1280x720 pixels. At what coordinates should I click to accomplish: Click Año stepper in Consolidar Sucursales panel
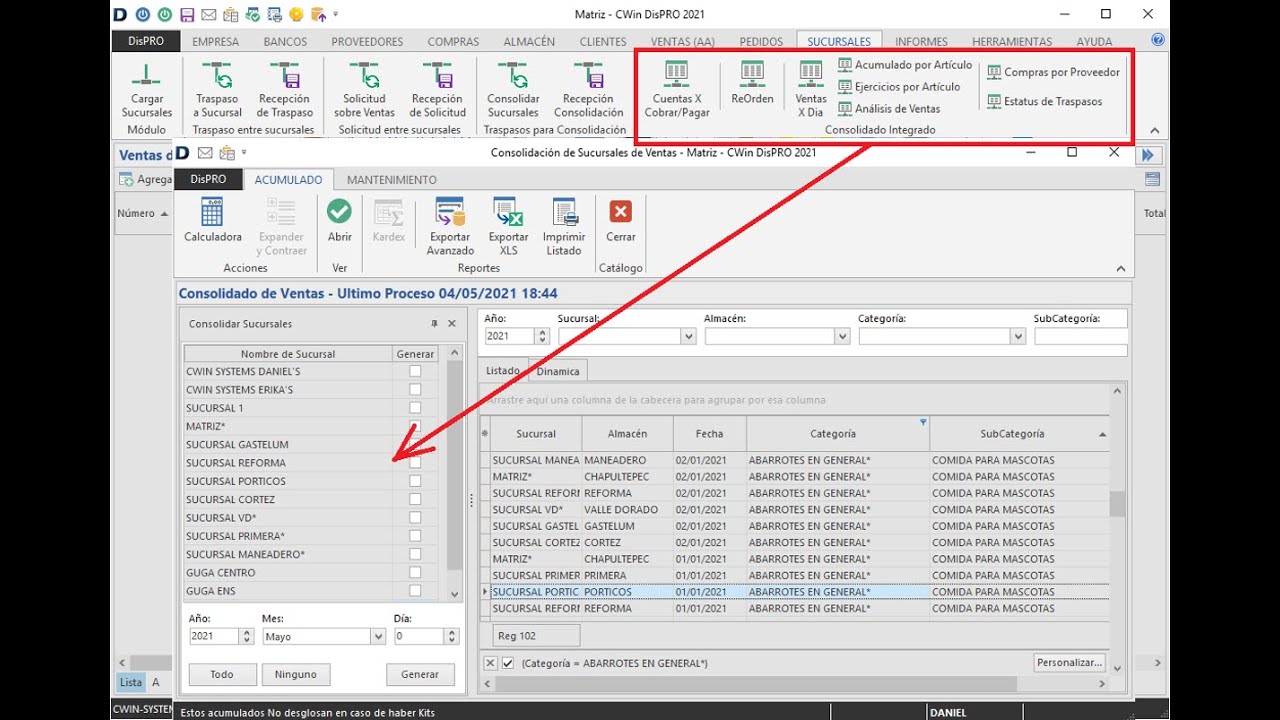(246, 636)
